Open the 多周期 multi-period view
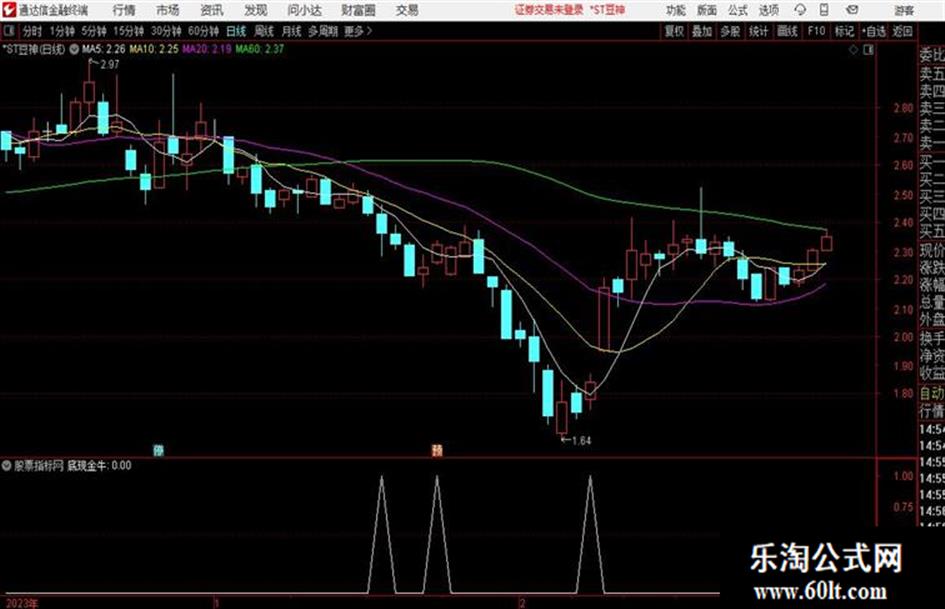 tap(323, 31)
